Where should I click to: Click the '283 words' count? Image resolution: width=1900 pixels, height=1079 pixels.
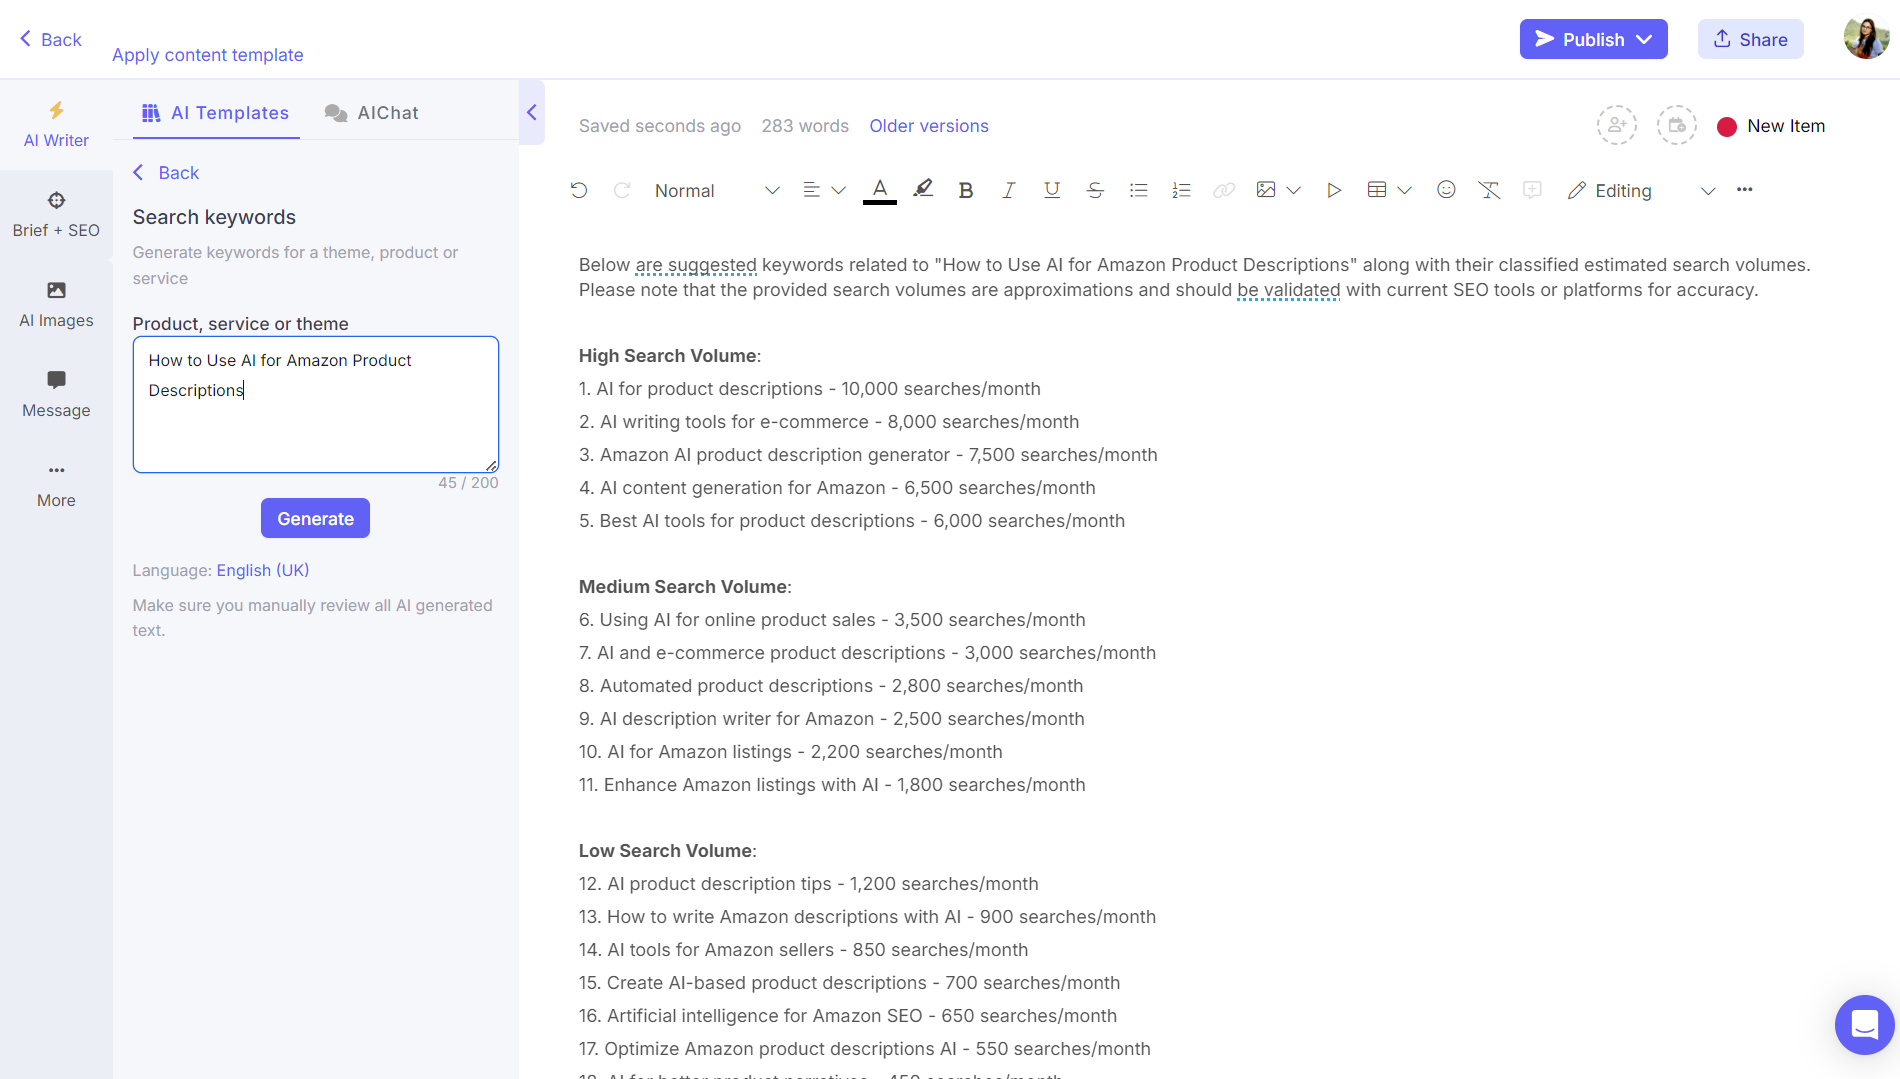point(805,126)
